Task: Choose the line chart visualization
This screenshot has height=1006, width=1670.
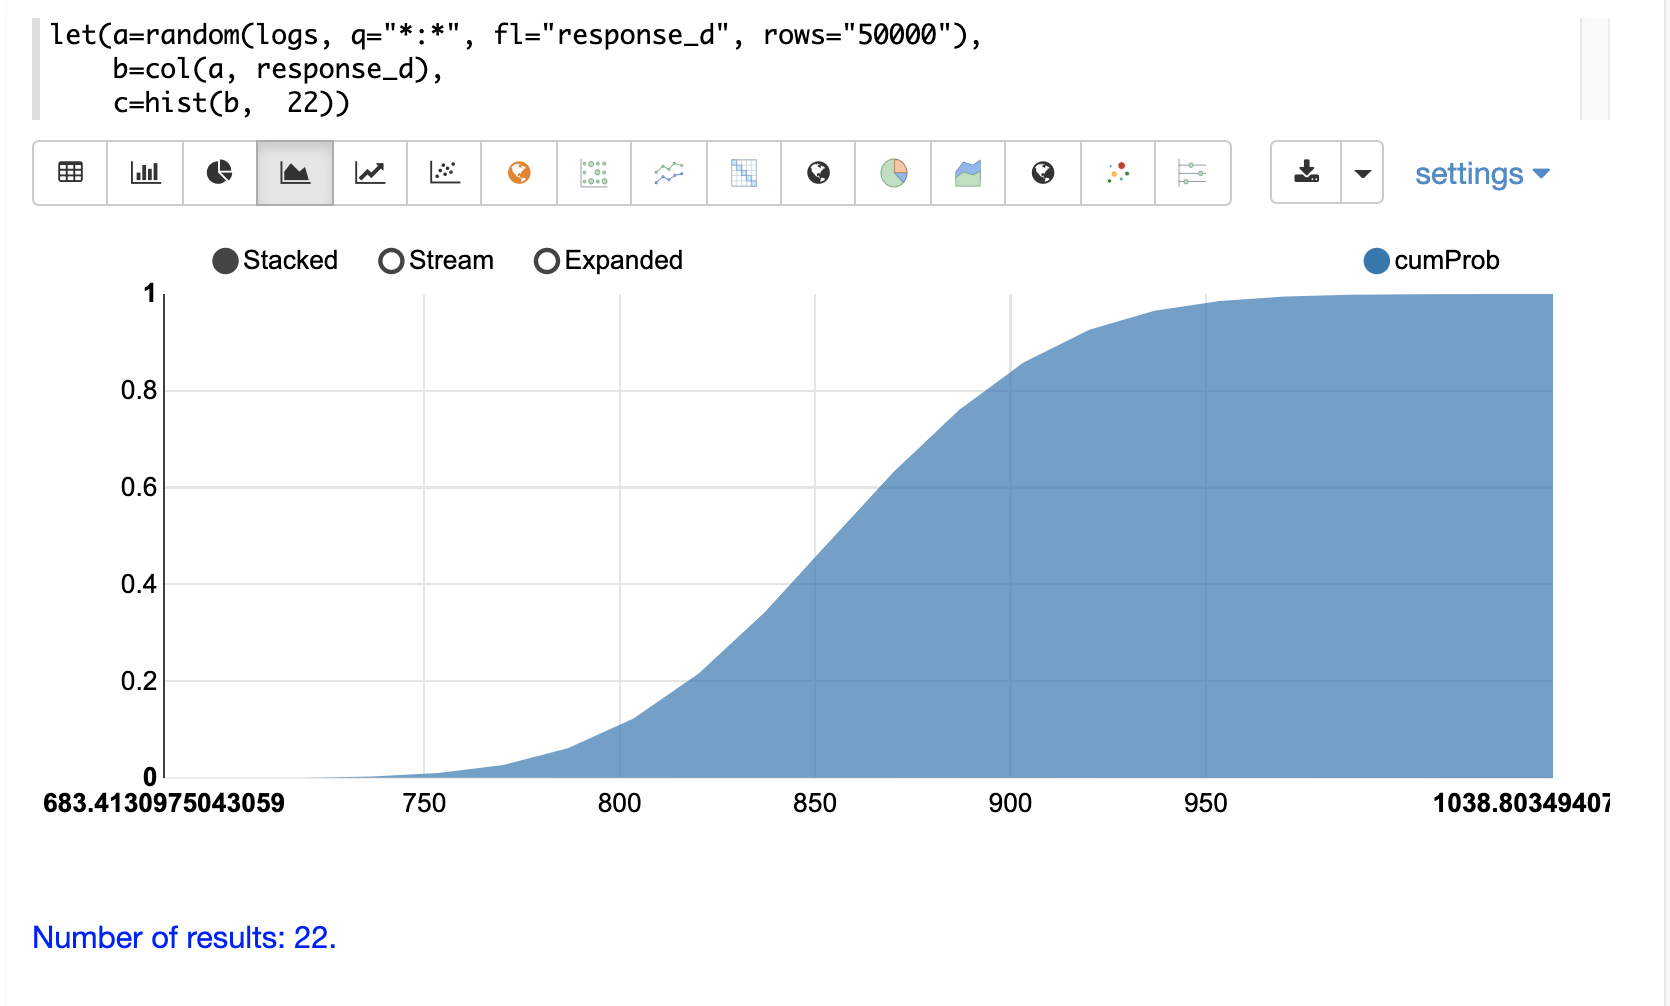Action: (370, 173)
